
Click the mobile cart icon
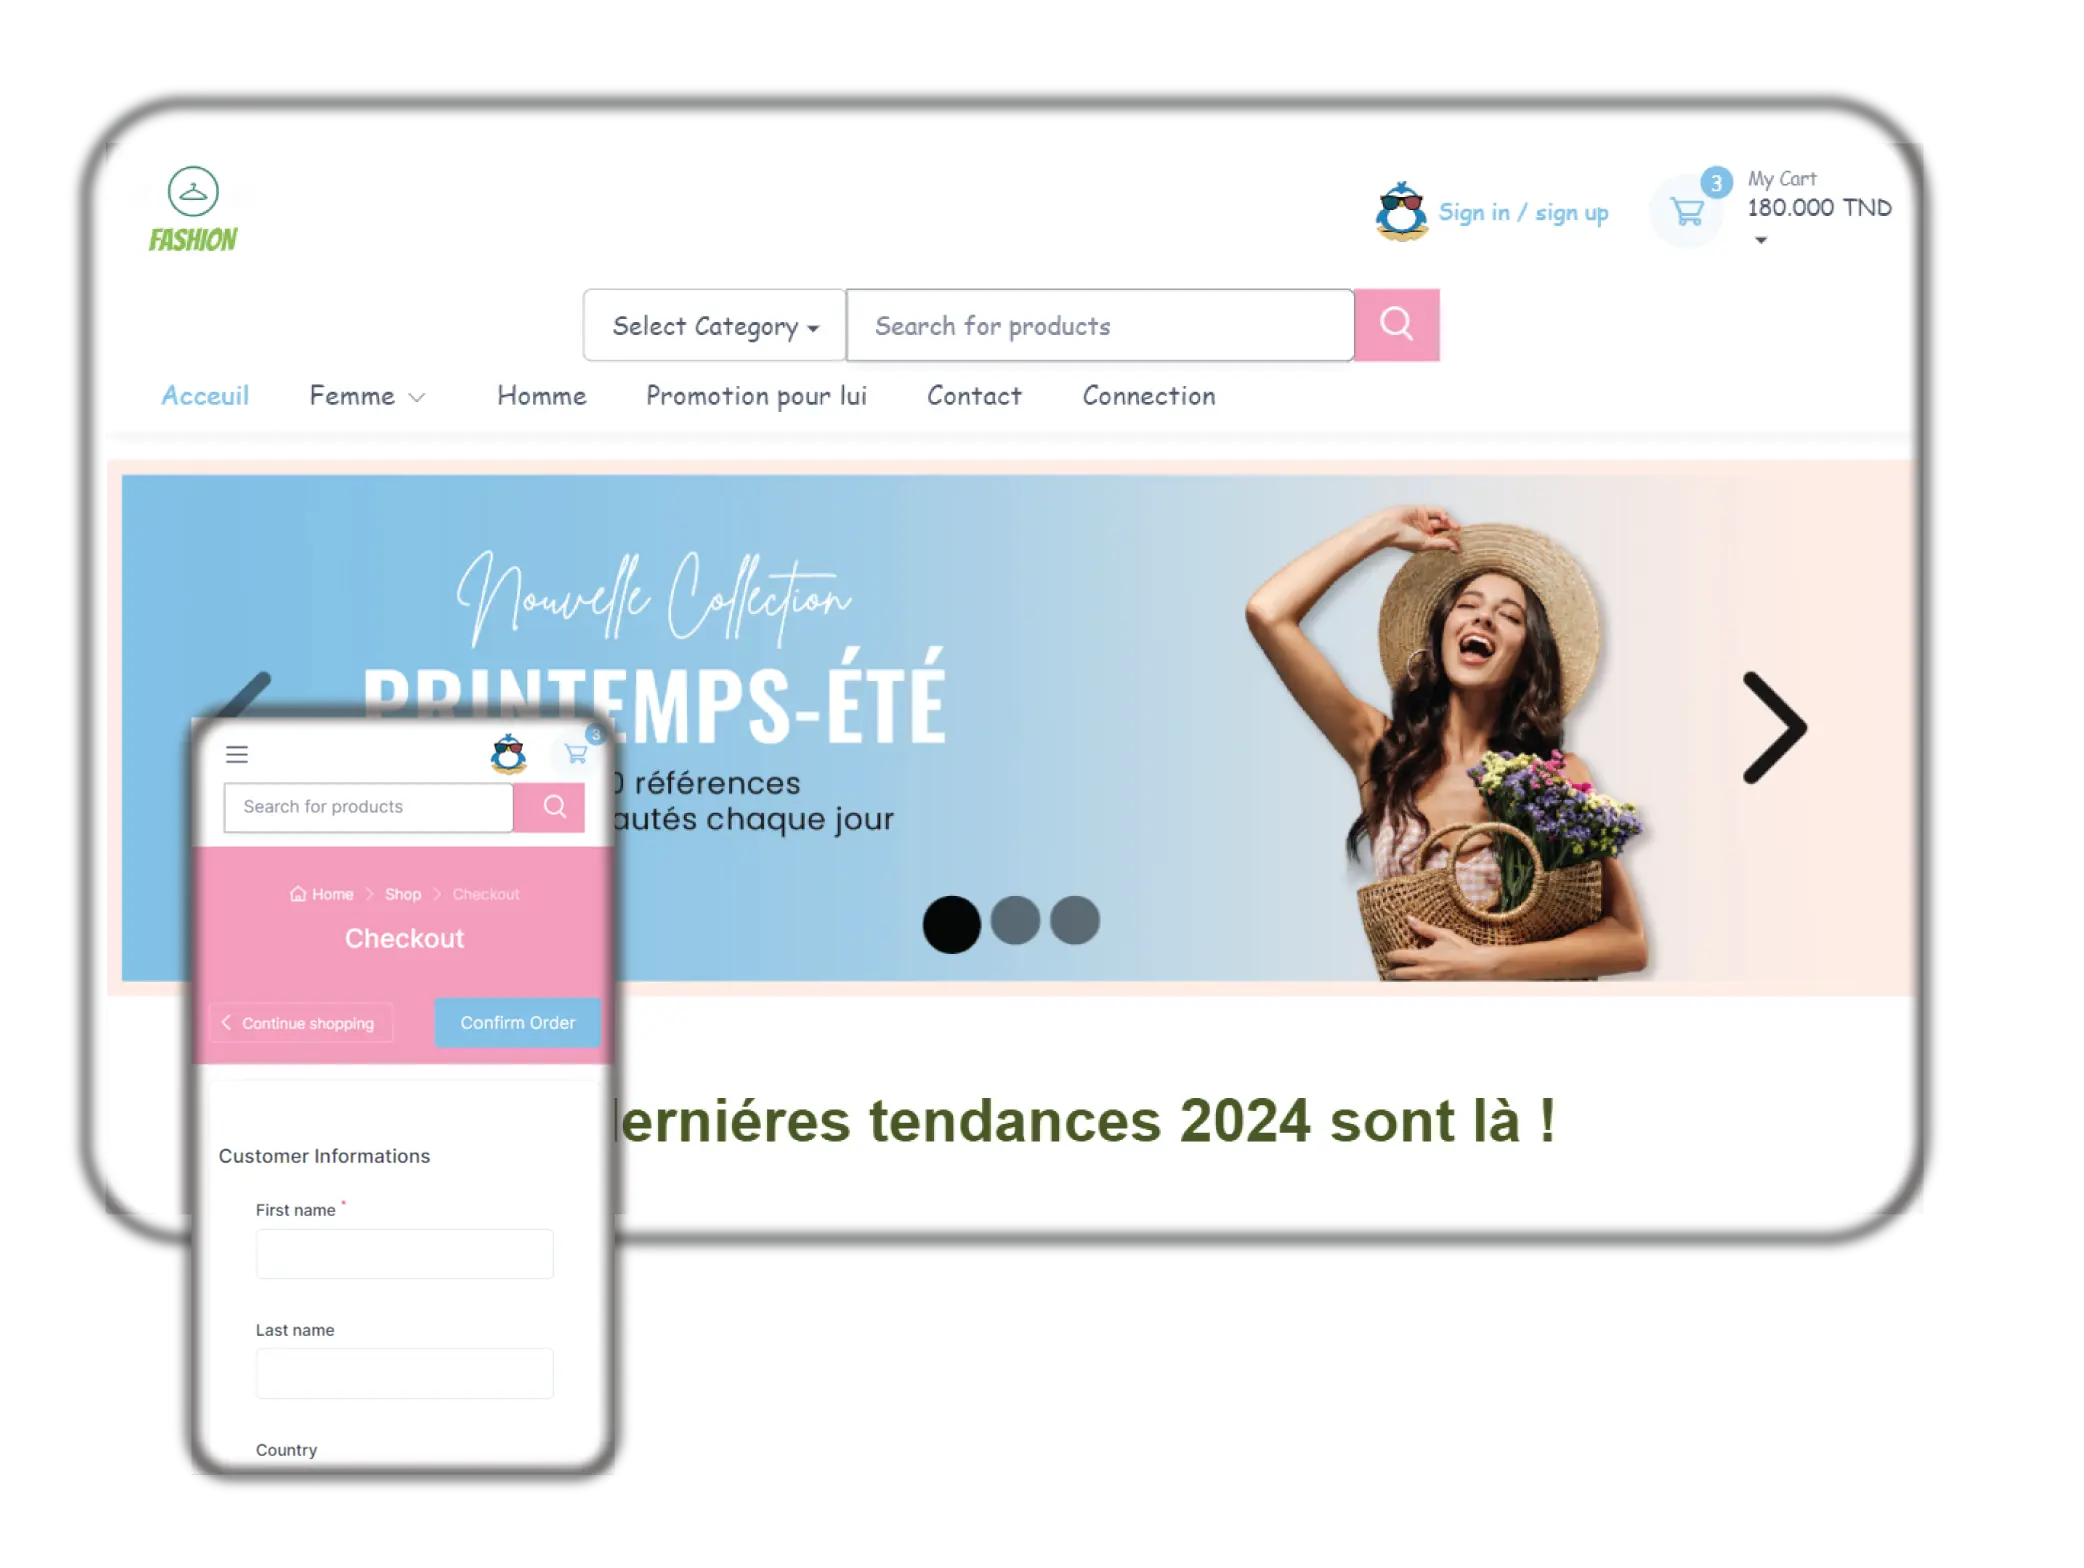[577, 754]
